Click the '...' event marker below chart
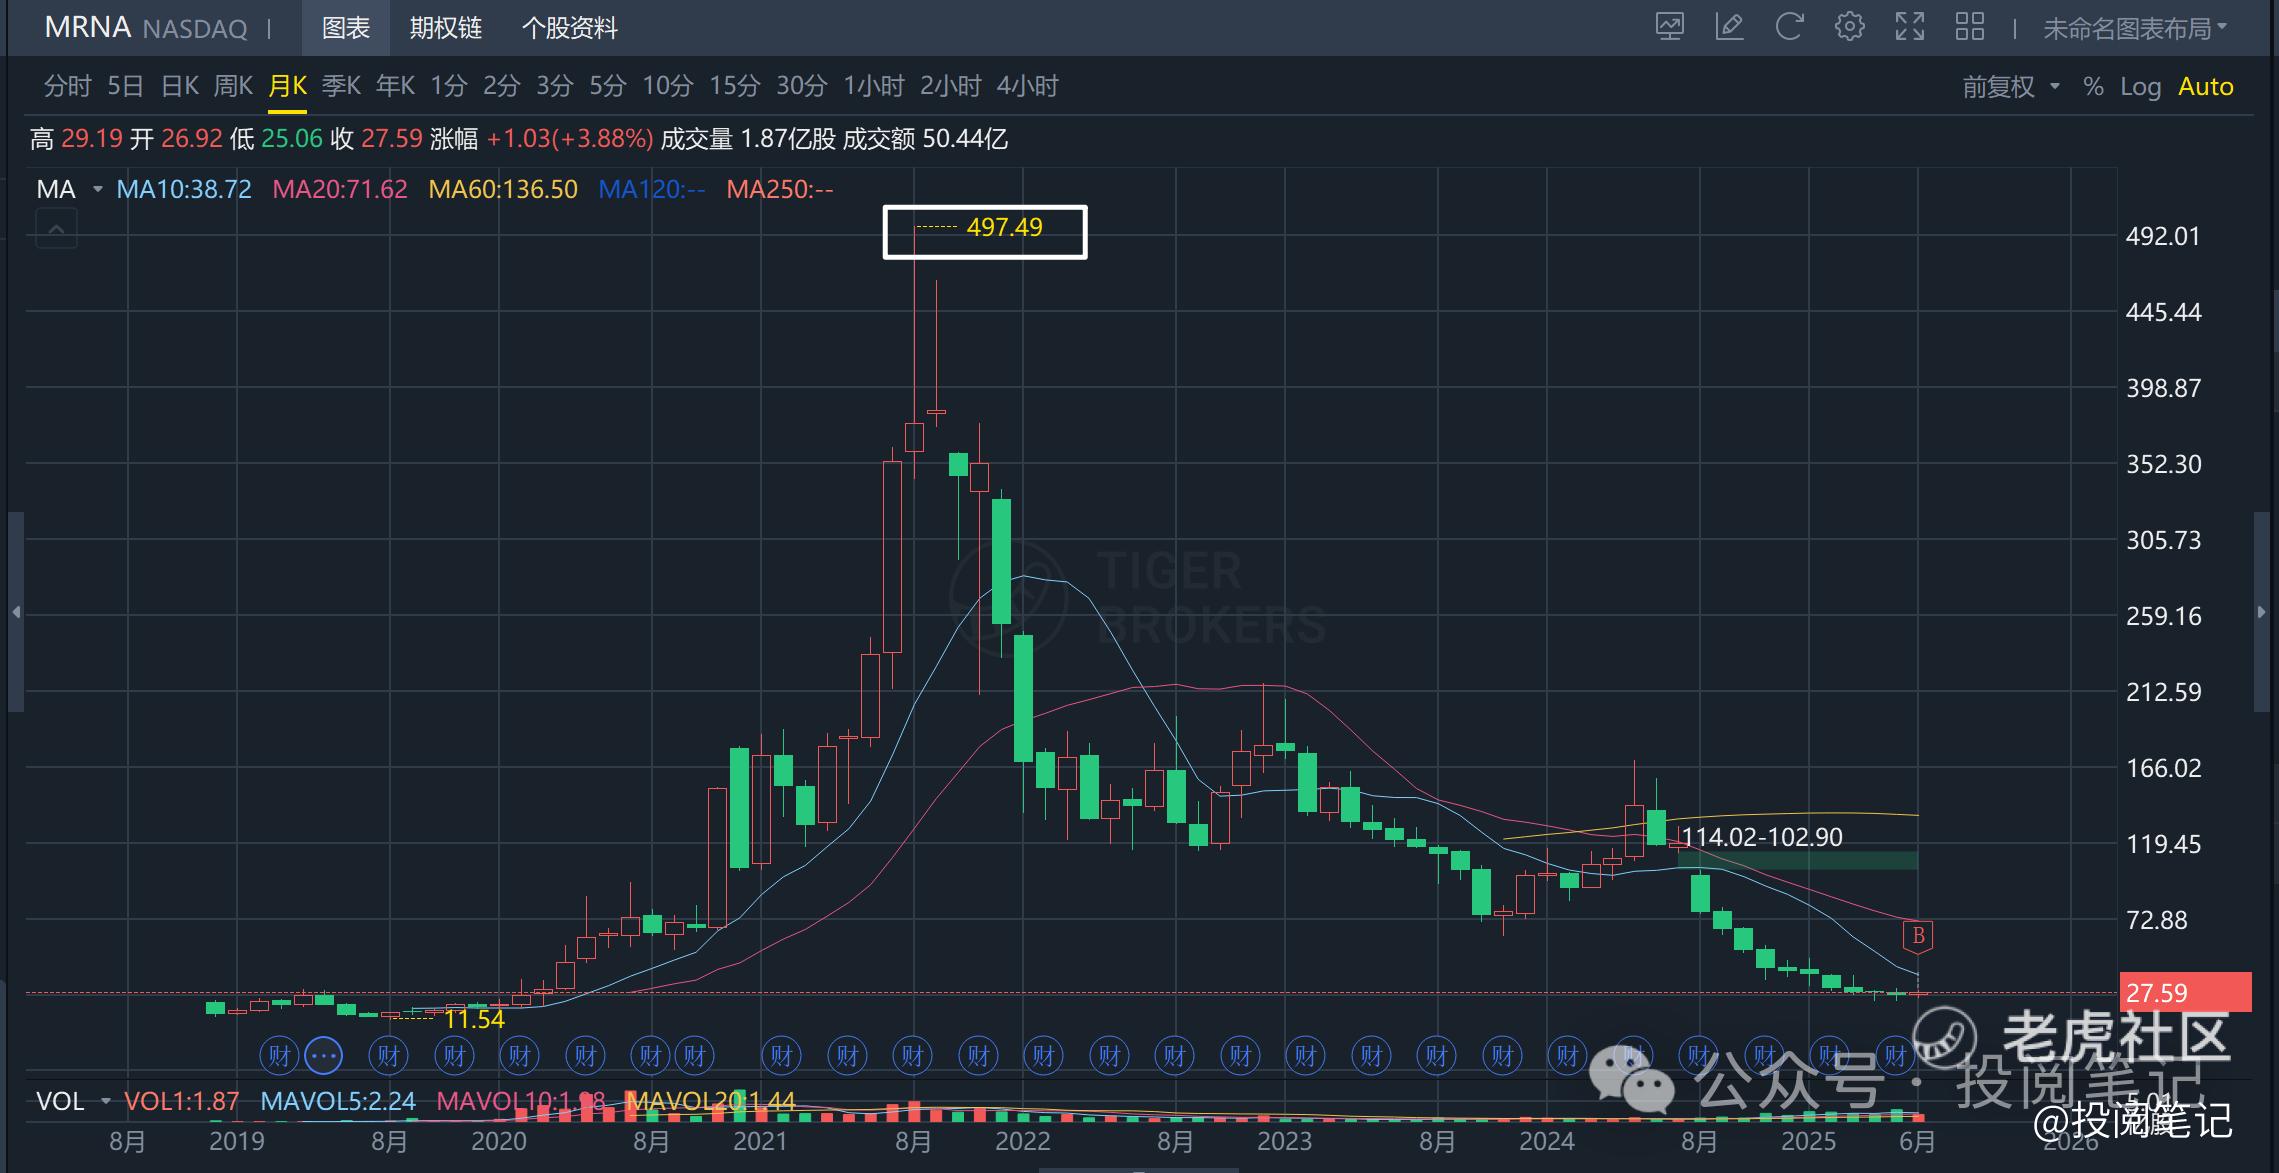 [323, 1055]
